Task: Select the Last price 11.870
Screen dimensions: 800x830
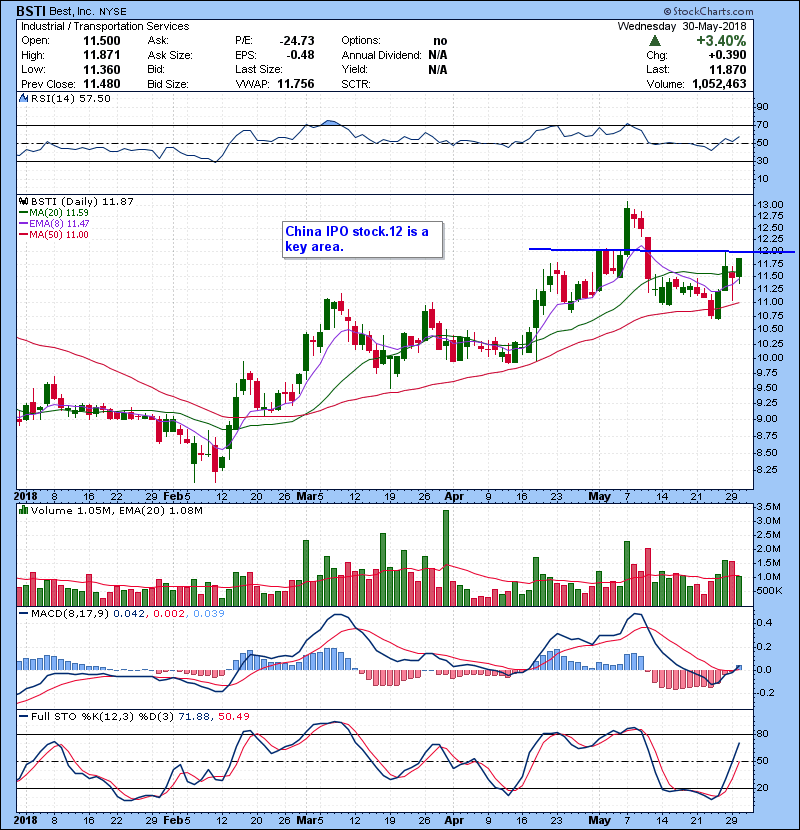Action: coord(728,69)
